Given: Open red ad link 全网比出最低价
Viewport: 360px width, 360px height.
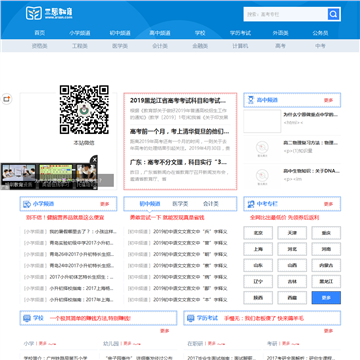Looking at the screenshot, I should 284,218.
